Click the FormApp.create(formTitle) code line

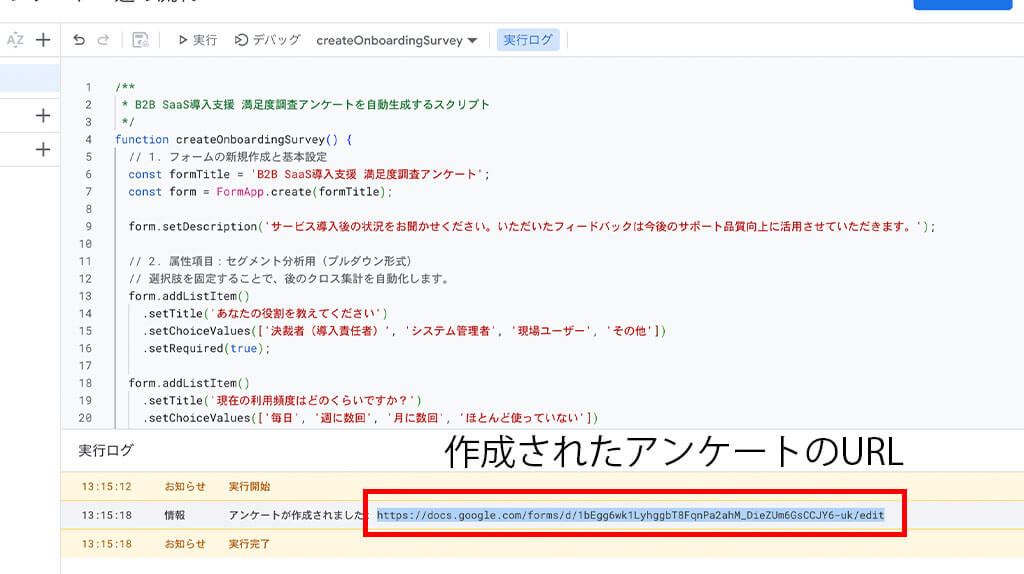(x=261, y=192)
